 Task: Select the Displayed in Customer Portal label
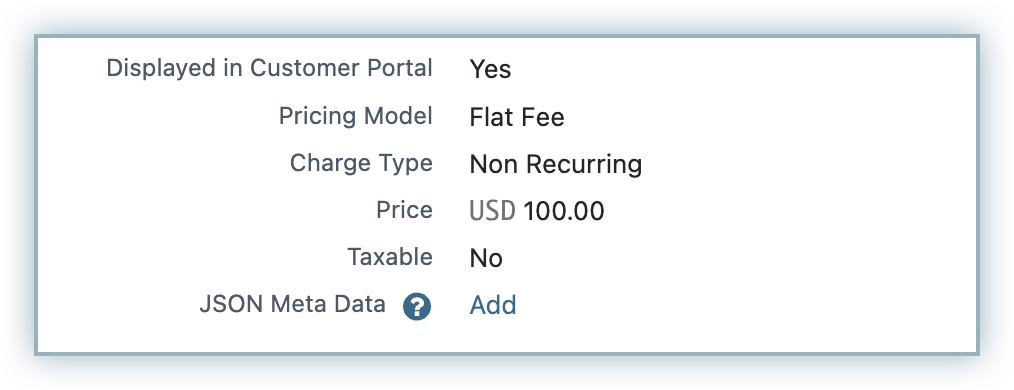(x=269, y=69)
